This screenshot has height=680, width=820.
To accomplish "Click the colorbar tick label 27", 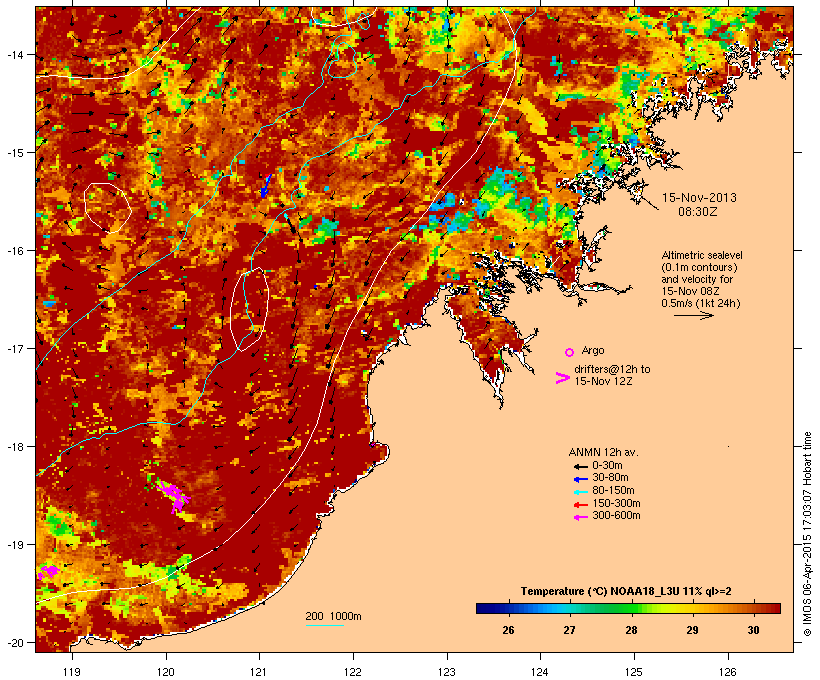I will [570, 630].
